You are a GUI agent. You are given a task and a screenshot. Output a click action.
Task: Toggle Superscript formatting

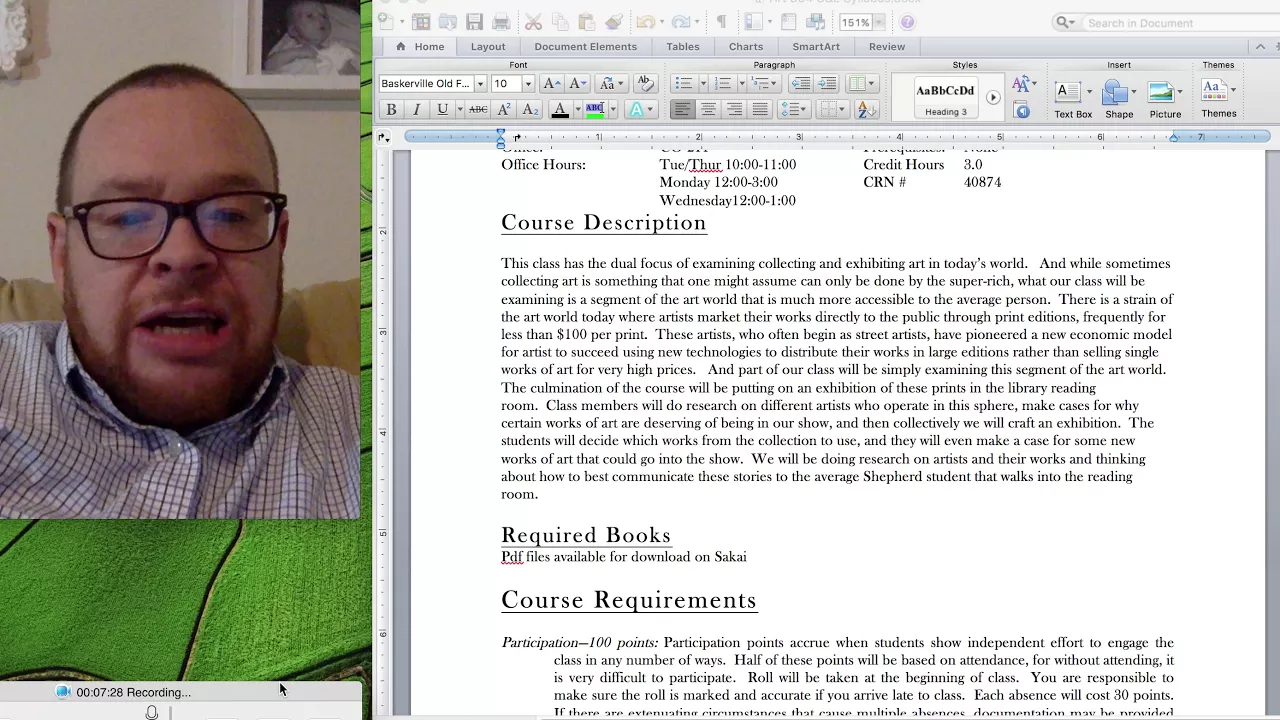[x=503, y=109]
